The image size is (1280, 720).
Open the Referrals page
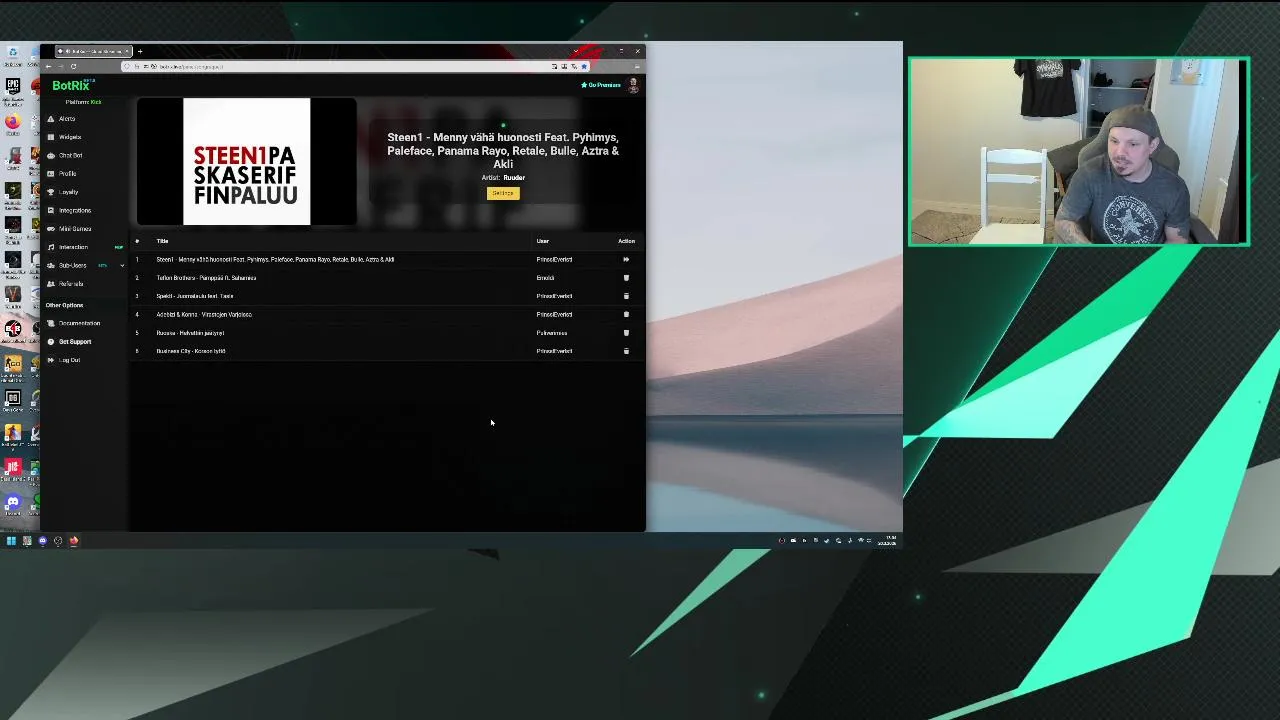coord(71,284)
